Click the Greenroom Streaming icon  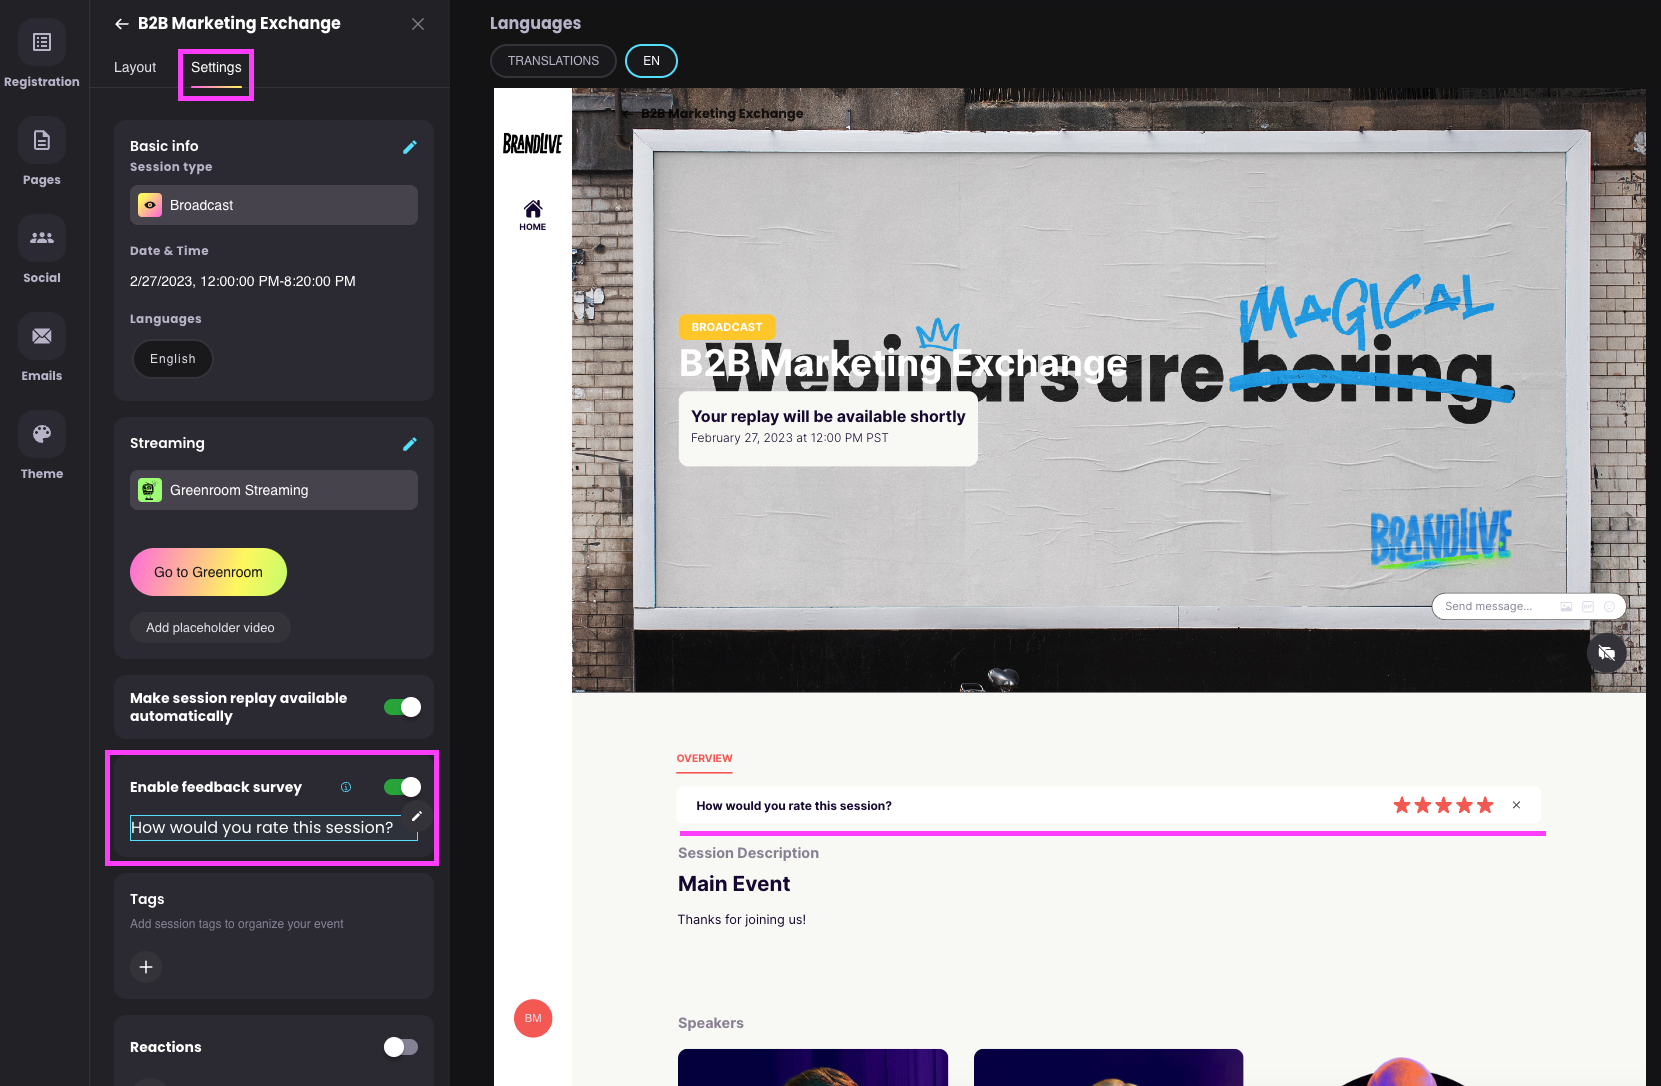tap(150, 490)
